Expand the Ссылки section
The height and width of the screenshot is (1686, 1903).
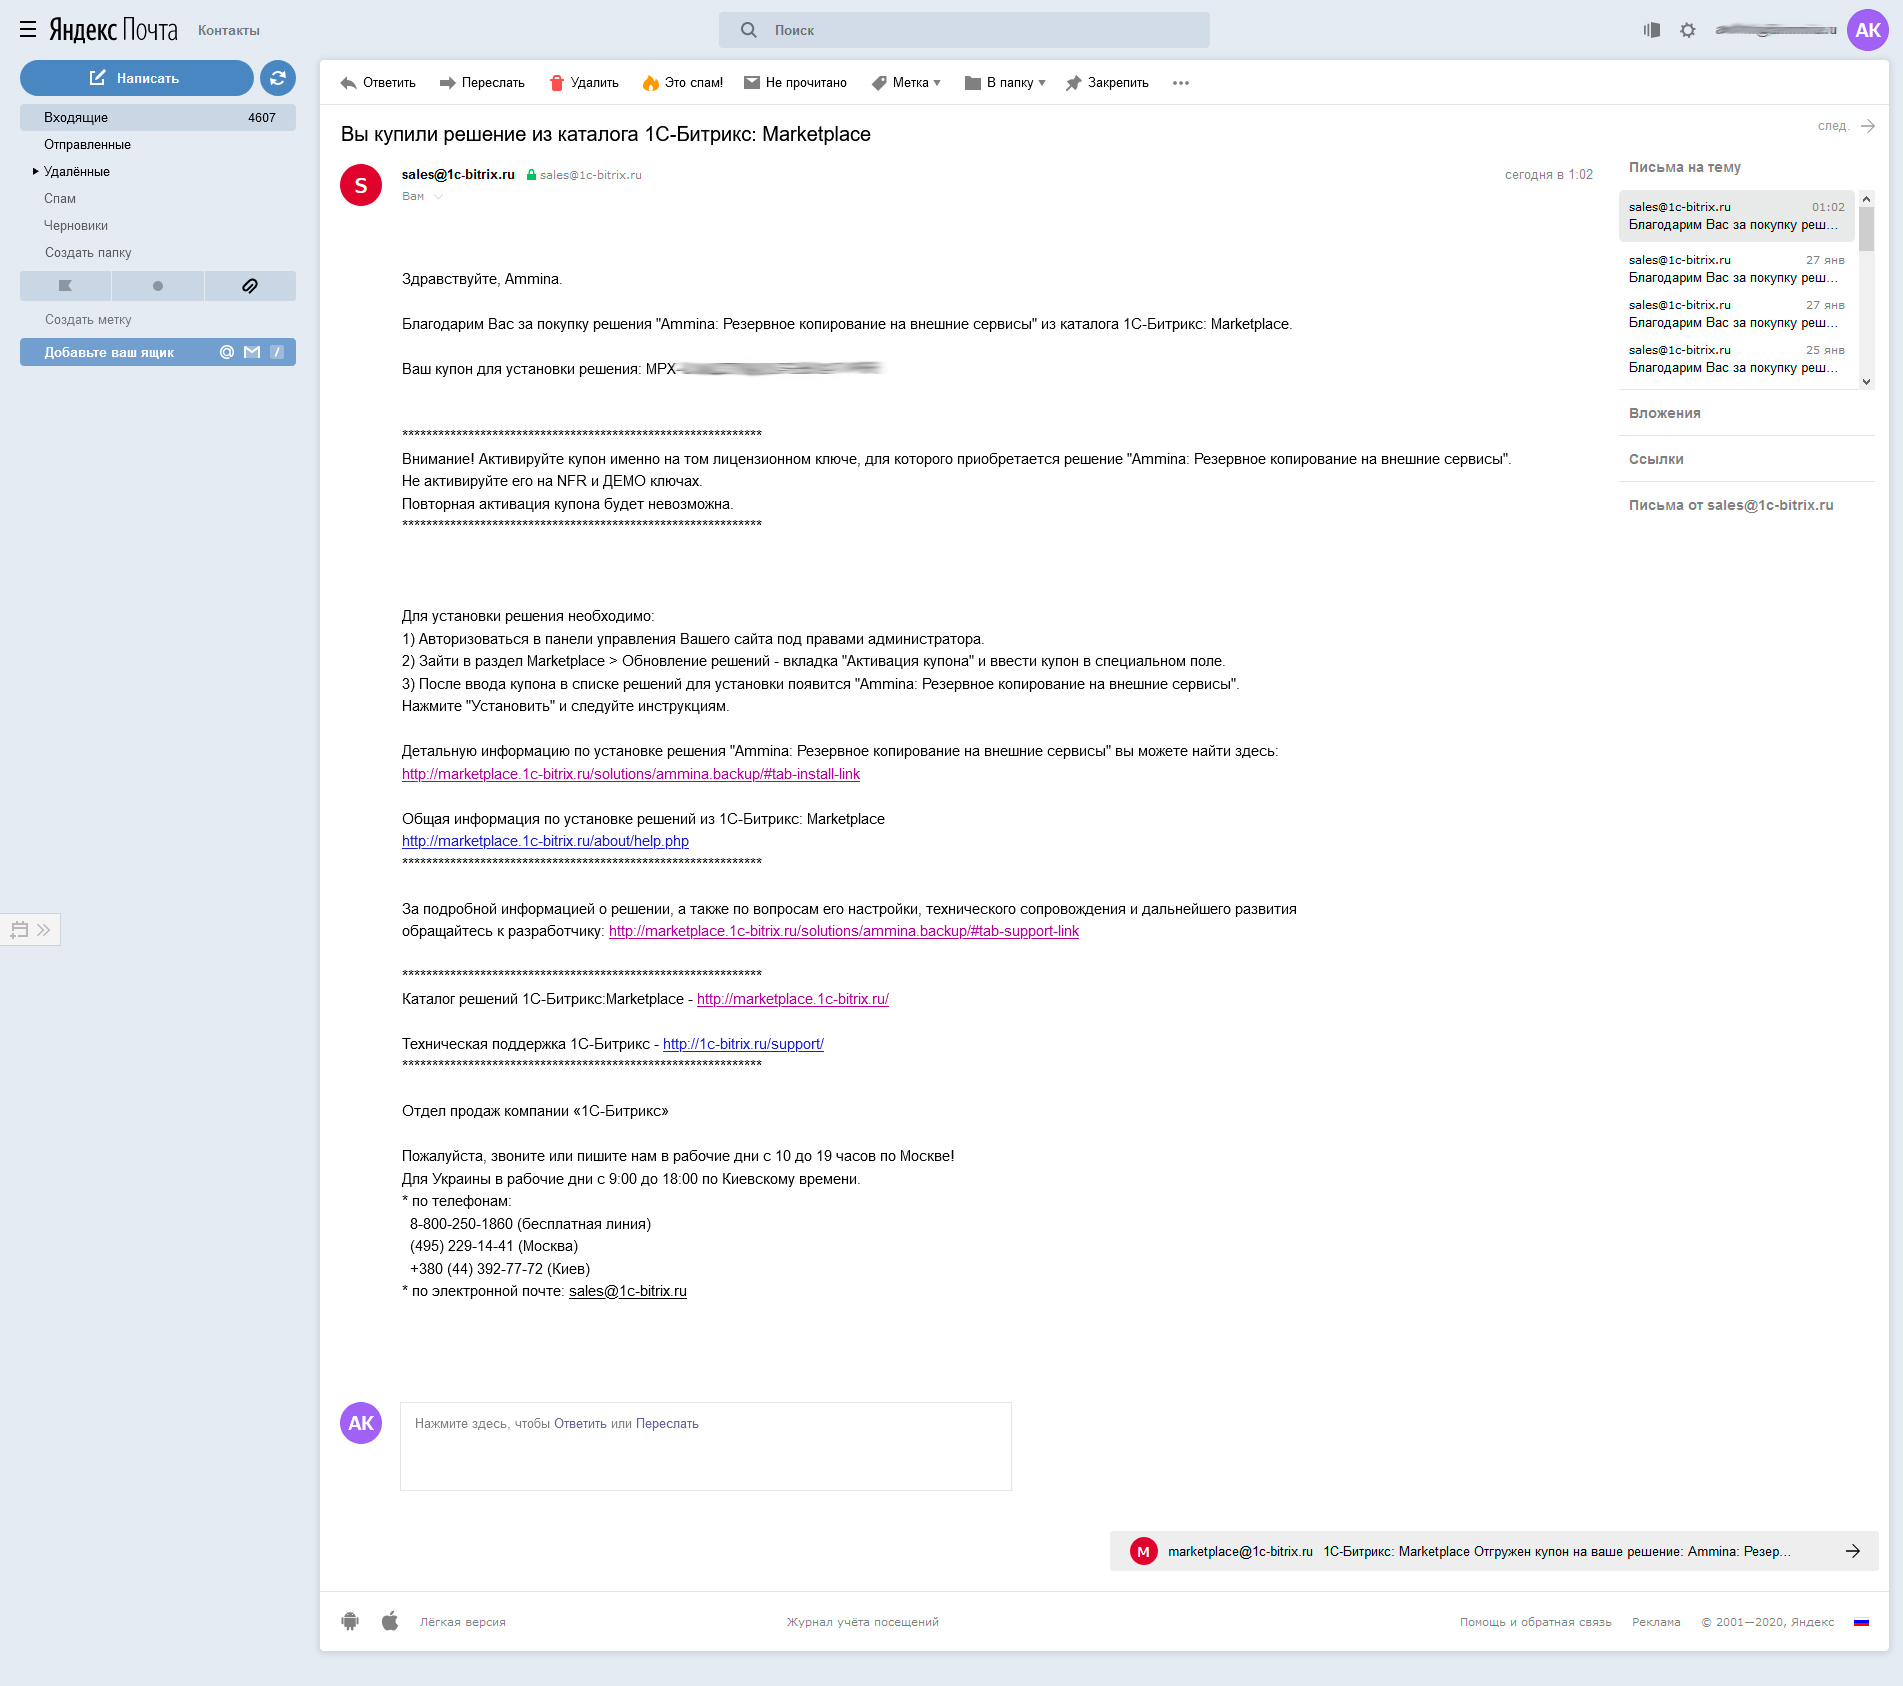(x=1656, y=459)
